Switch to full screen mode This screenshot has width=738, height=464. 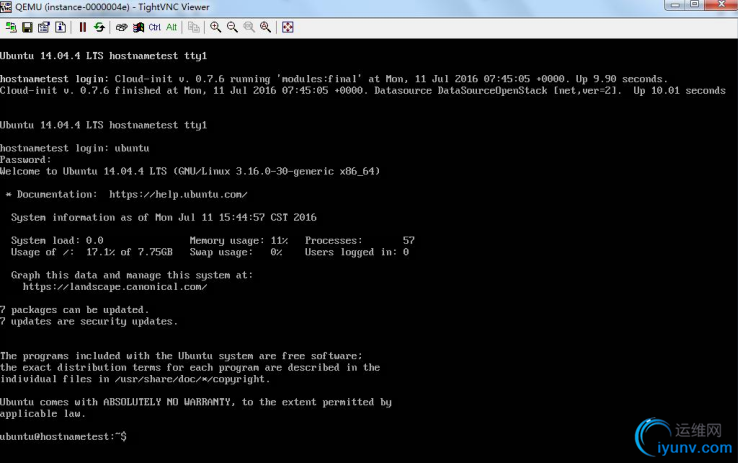coord(288,27)
